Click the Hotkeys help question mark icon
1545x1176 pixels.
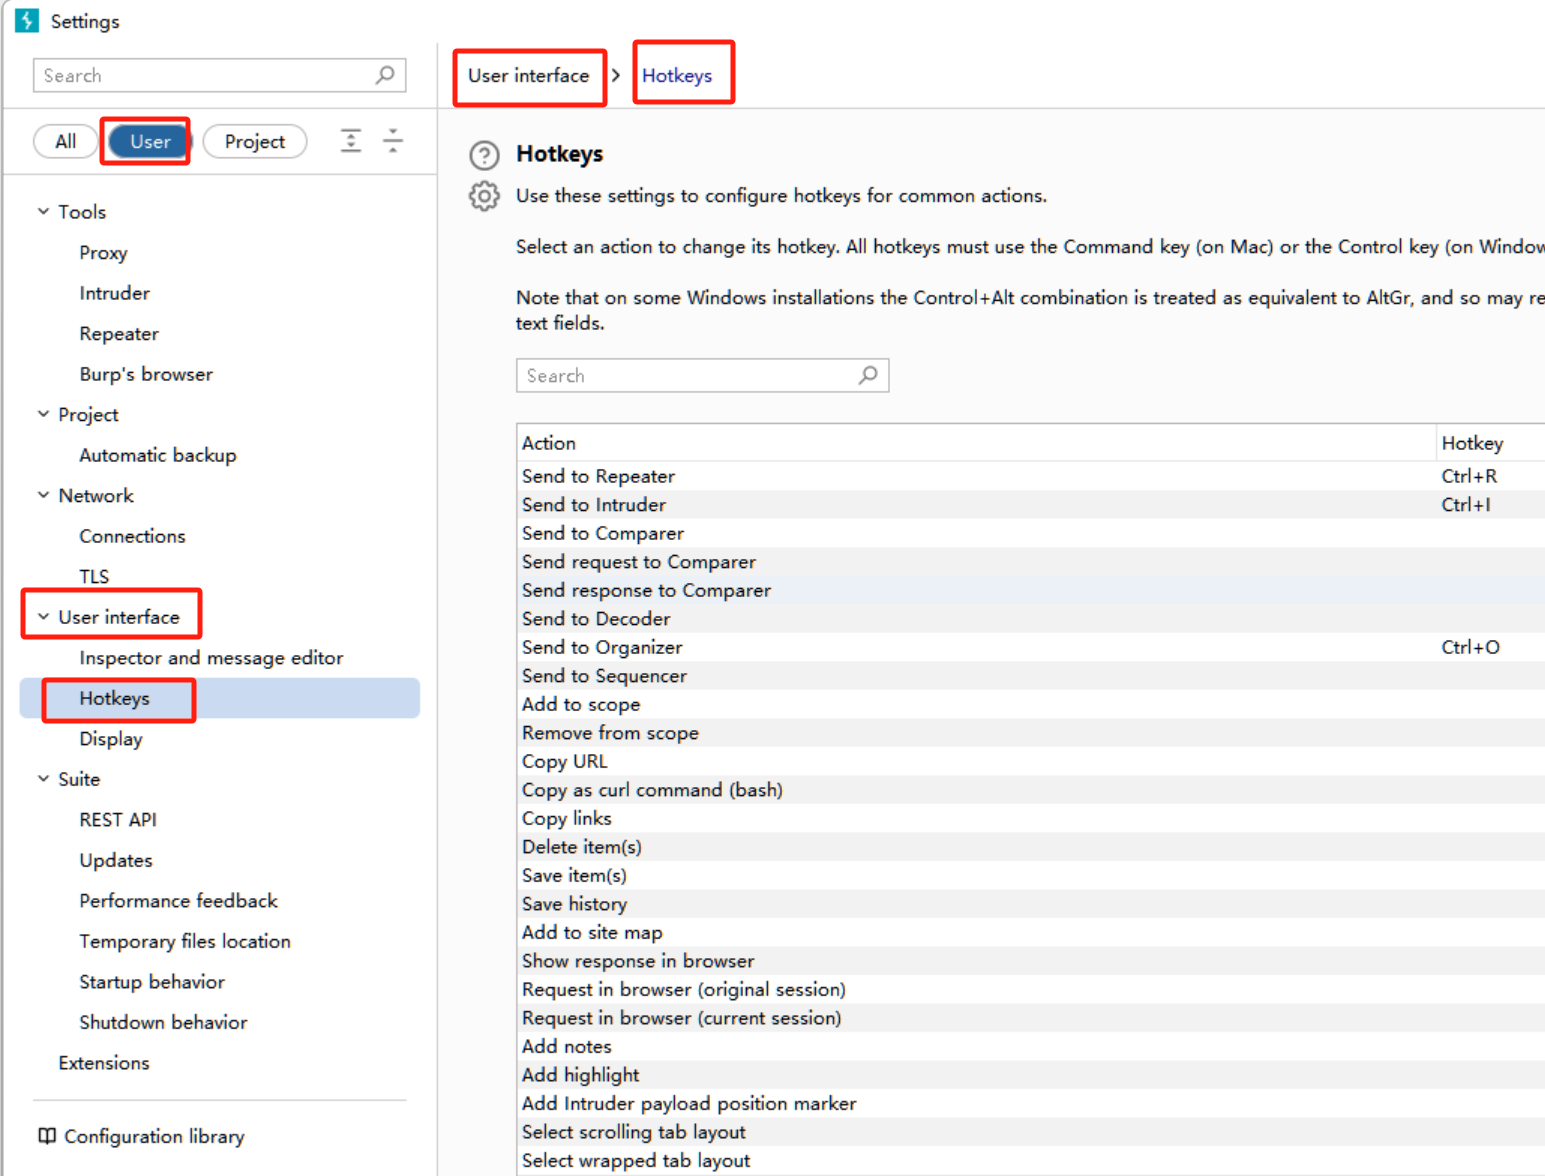coord(484,155)
